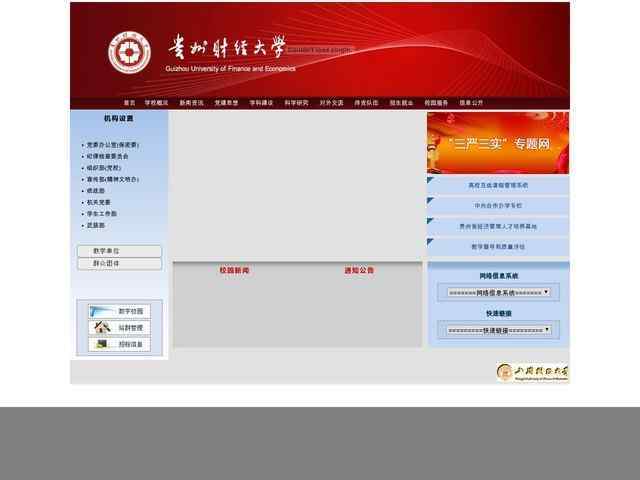Open 科学研究 in the navigation bar
The height and width of the screenshot is (480, 640).
click(296, 103)
